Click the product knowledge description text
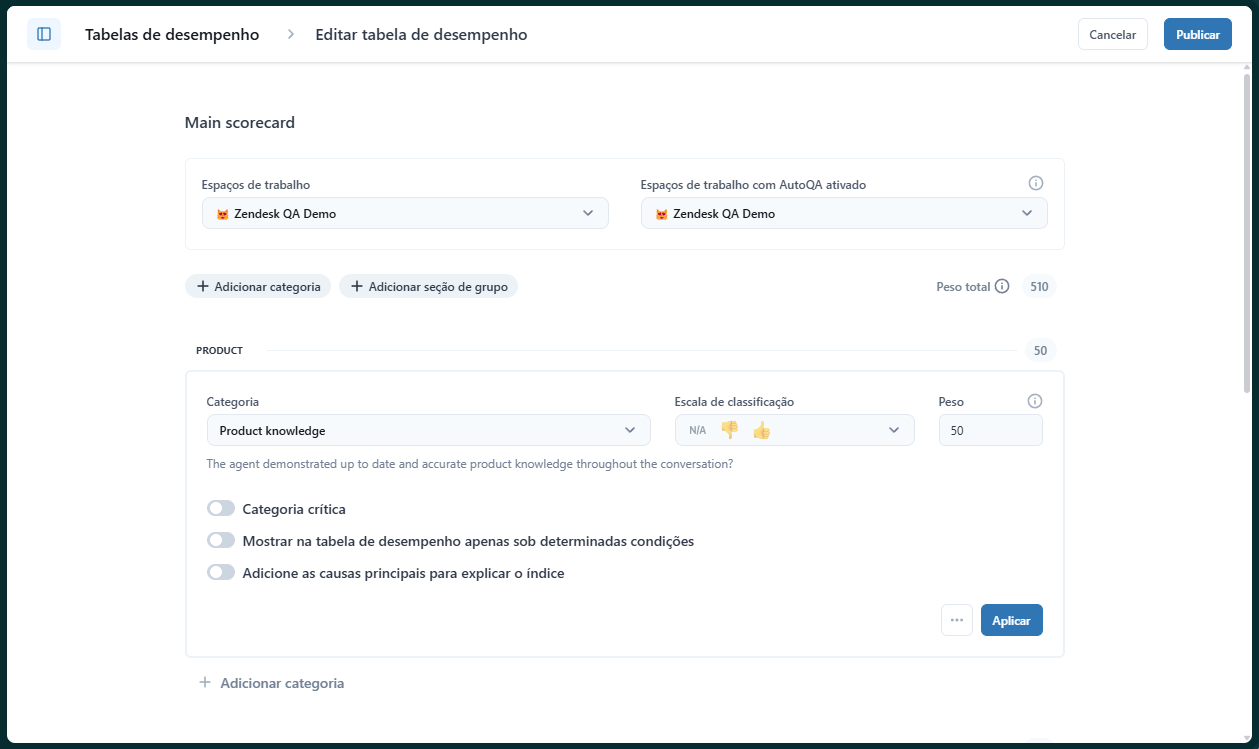 tap(469, 464)
